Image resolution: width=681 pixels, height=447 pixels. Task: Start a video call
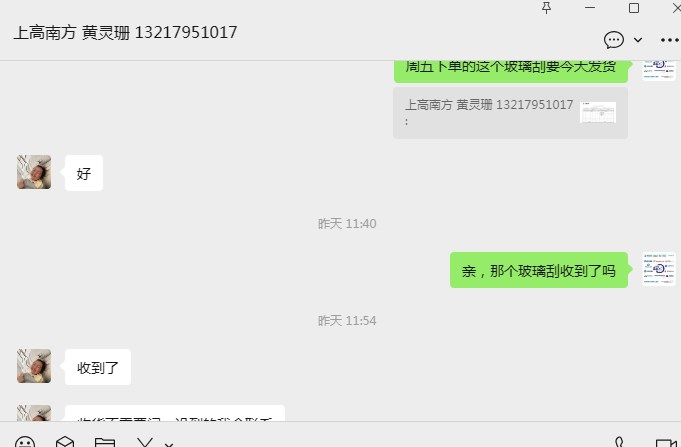point(666,443)
